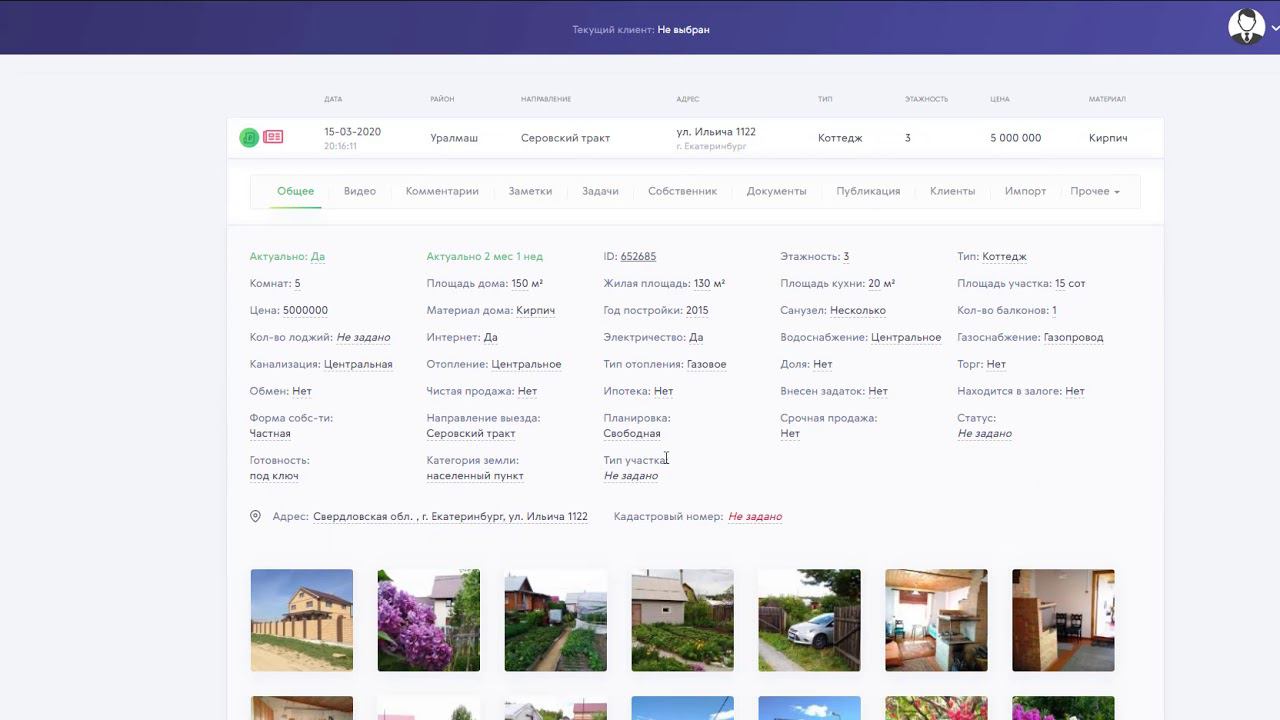
Task: Open the lilac flowers photo thumbnail
Action: click(x=429, y=620)
